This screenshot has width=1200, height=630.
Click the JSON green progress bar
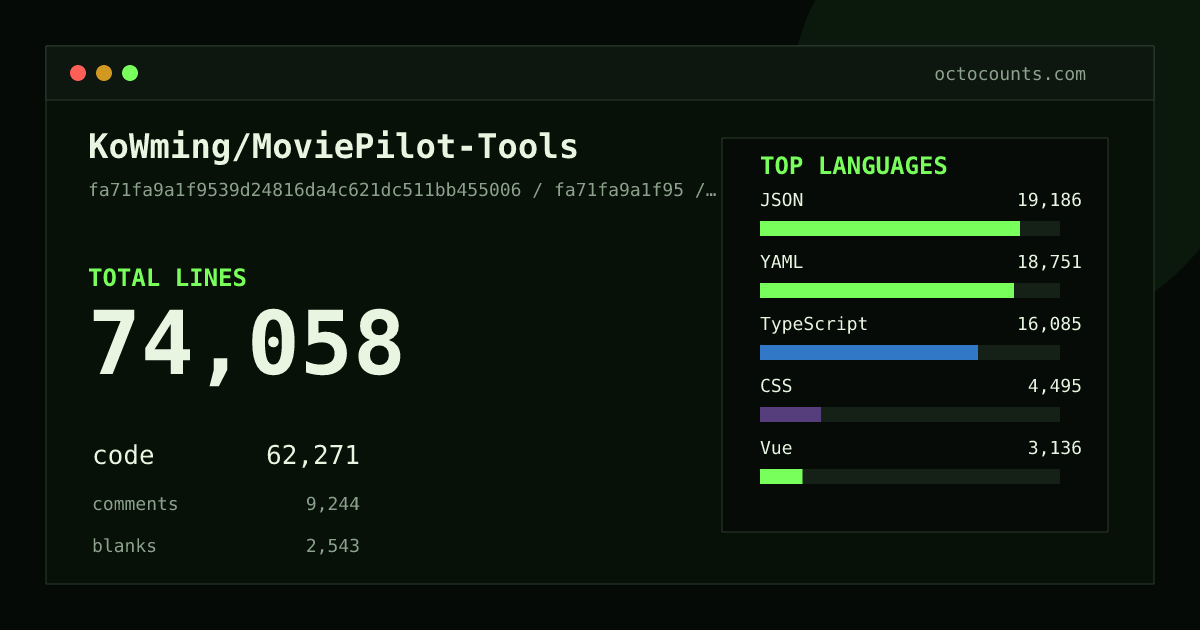click(x=890, y=229)
